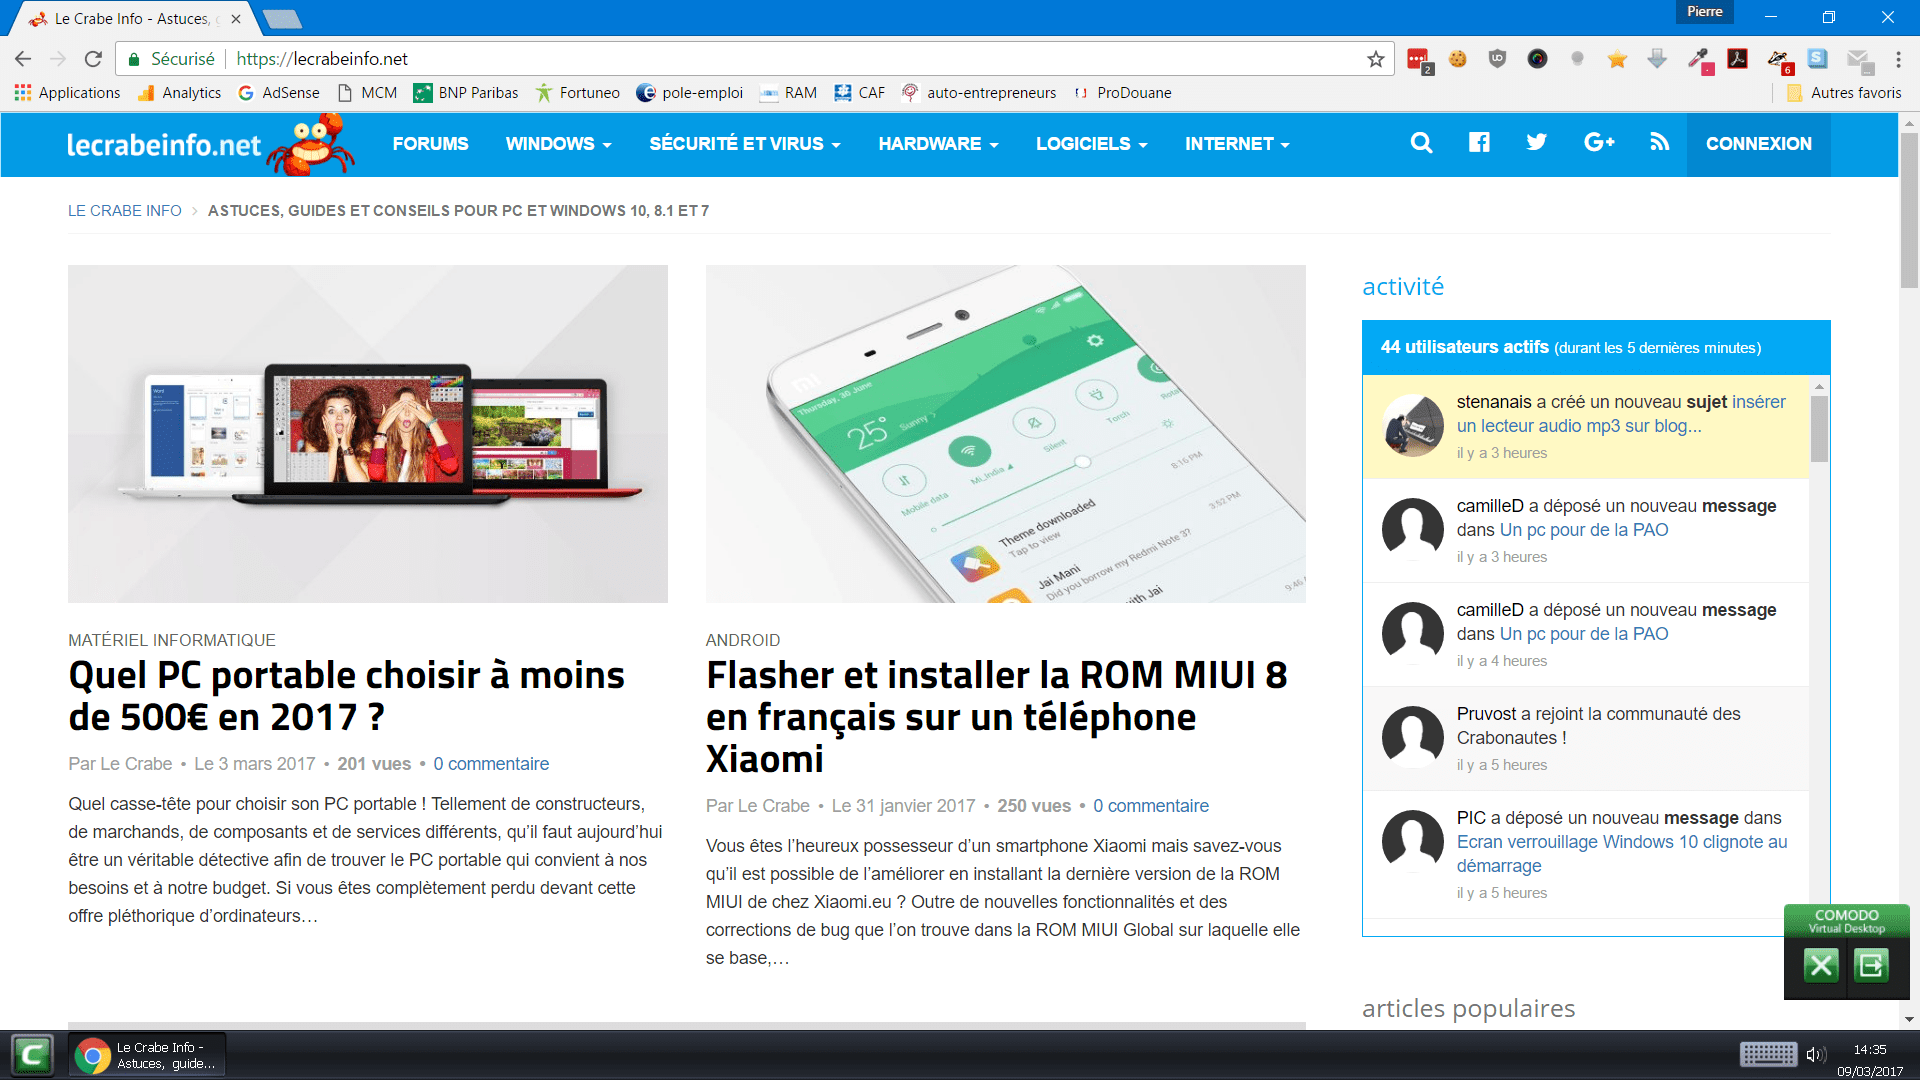Select the Le Crabe Info browser tab

[x=135, y=19]
